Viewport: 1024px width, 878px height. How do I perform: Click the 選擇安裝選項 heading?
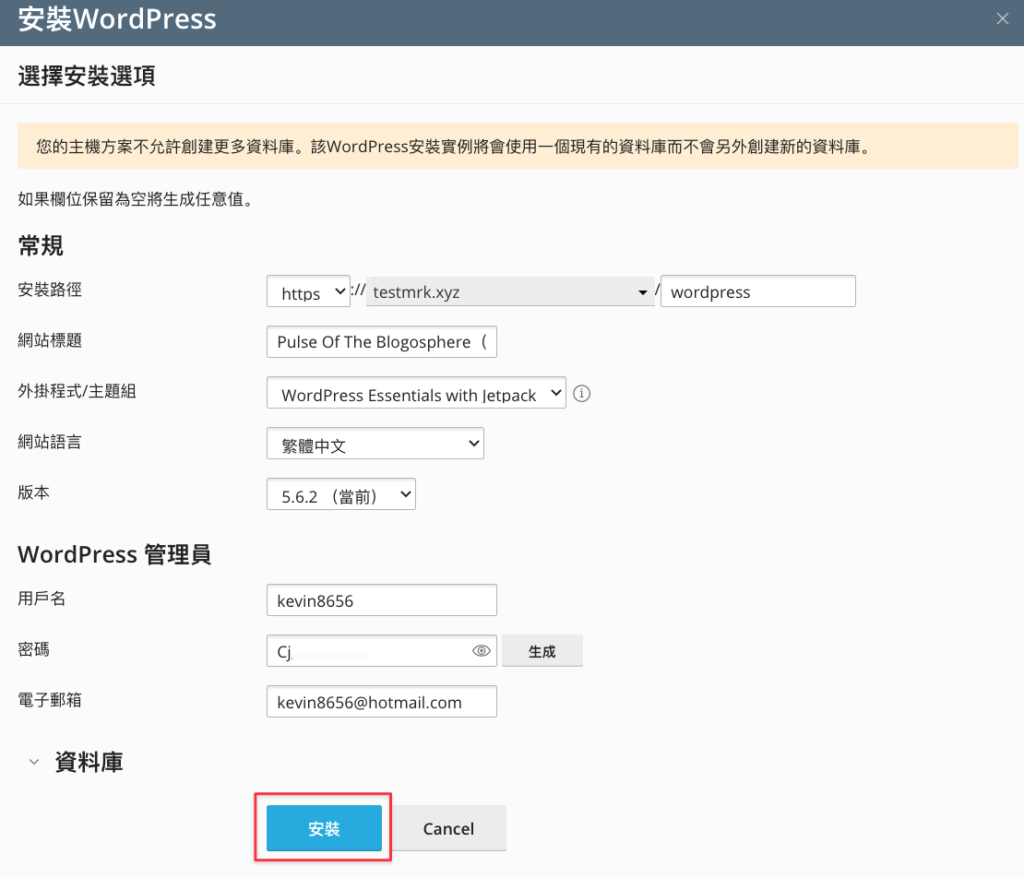point(87,76)
